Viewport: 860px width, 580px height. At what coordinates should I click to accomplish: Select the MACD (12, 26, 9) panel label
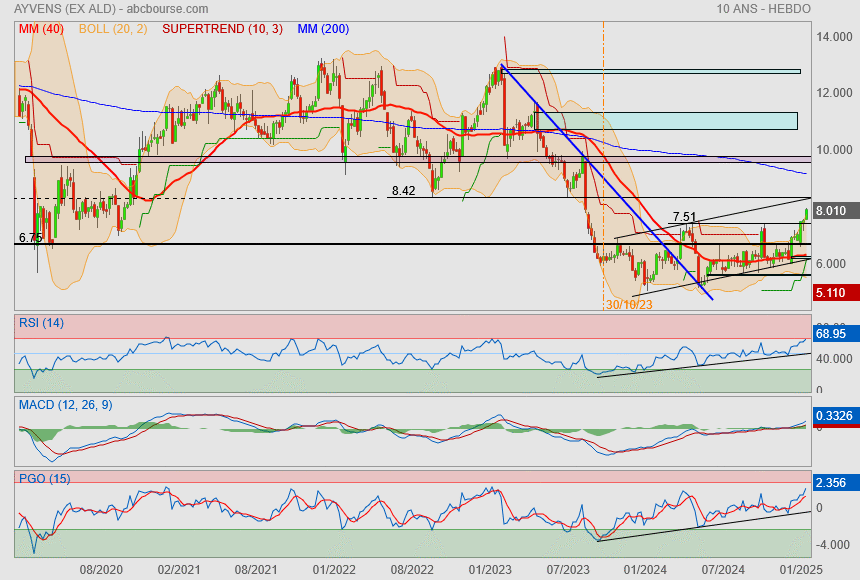pos(65,404)
